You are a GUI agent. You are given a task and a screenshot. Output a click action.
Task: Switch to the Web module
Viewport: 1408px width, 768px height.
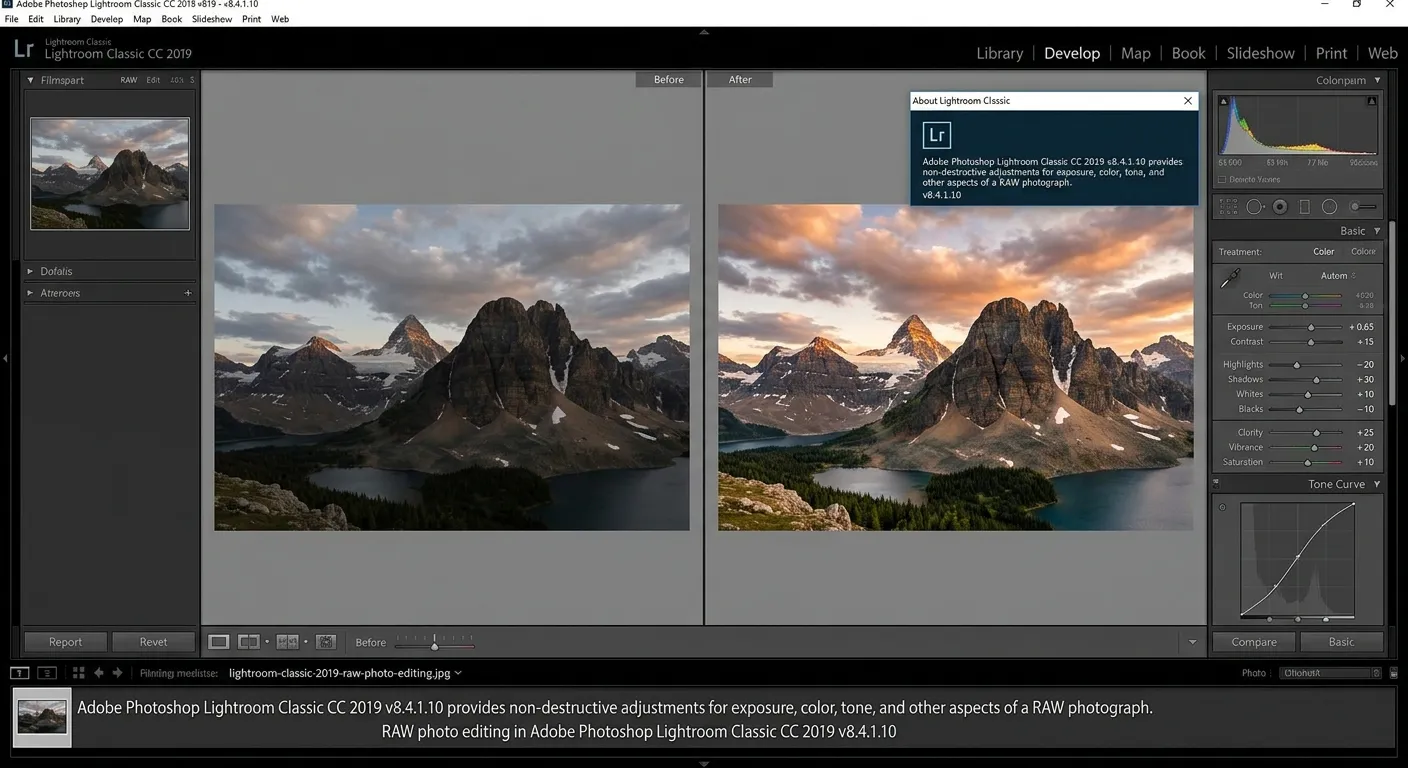[x=1383, y=53]
